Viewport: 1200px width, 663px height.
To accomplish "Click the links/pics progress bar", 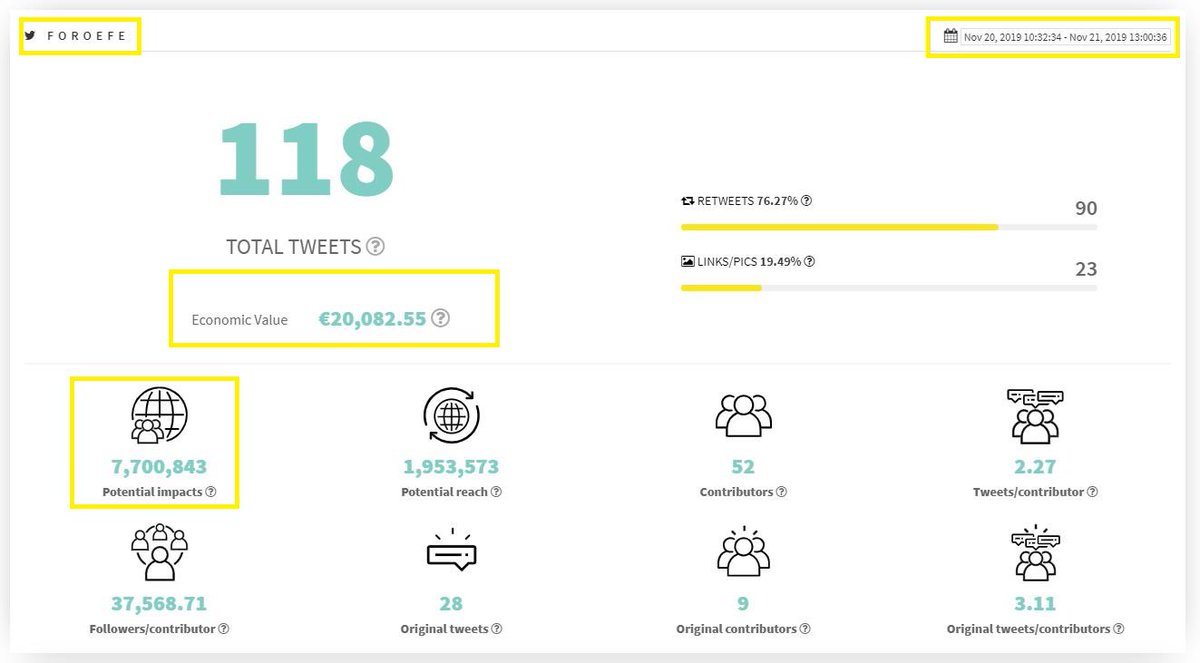I will pyautogui.click(x=889, y=288).
